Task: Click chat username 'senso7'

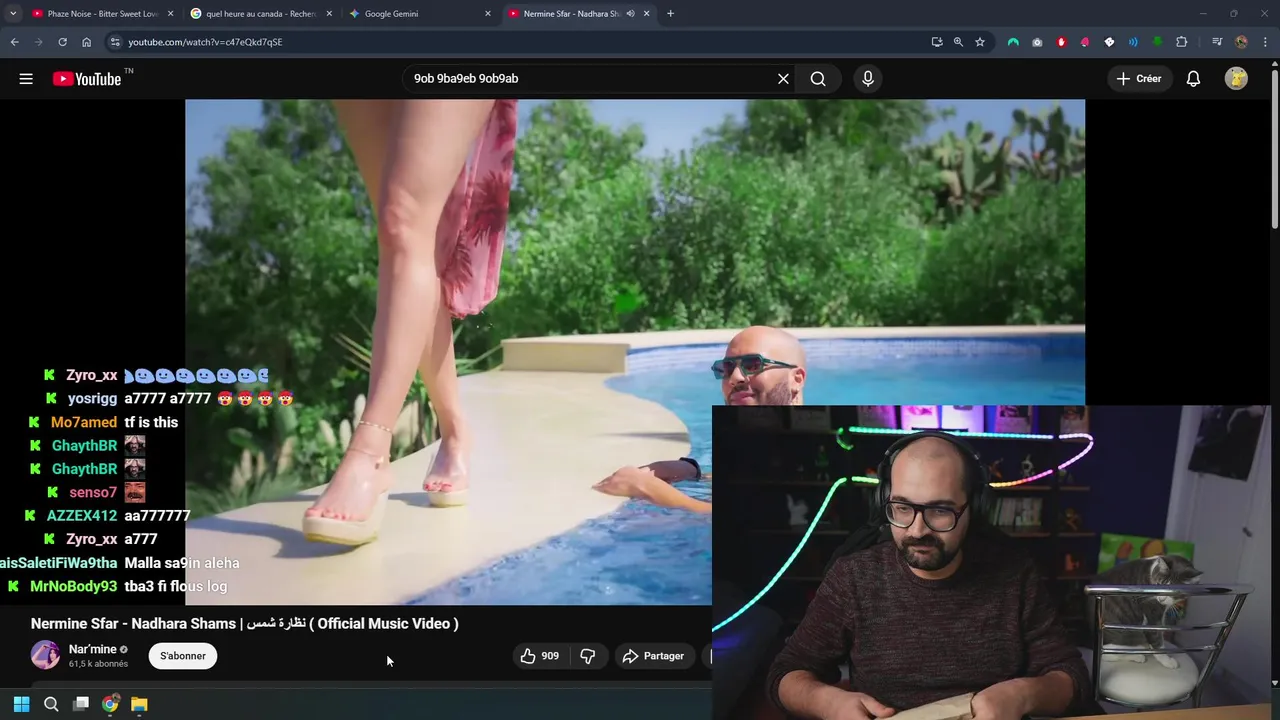Action: point(93,493)
